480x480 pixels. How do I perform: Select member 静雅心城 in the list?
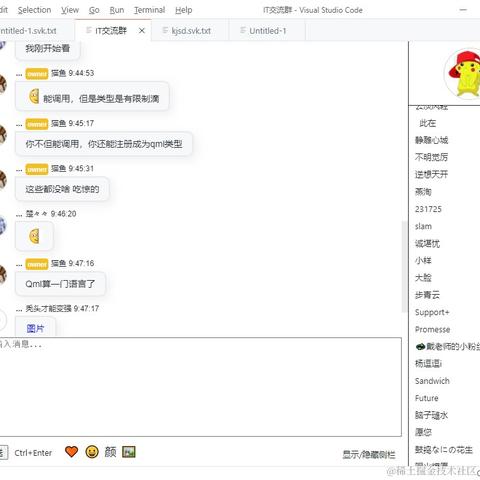point(431,140)
